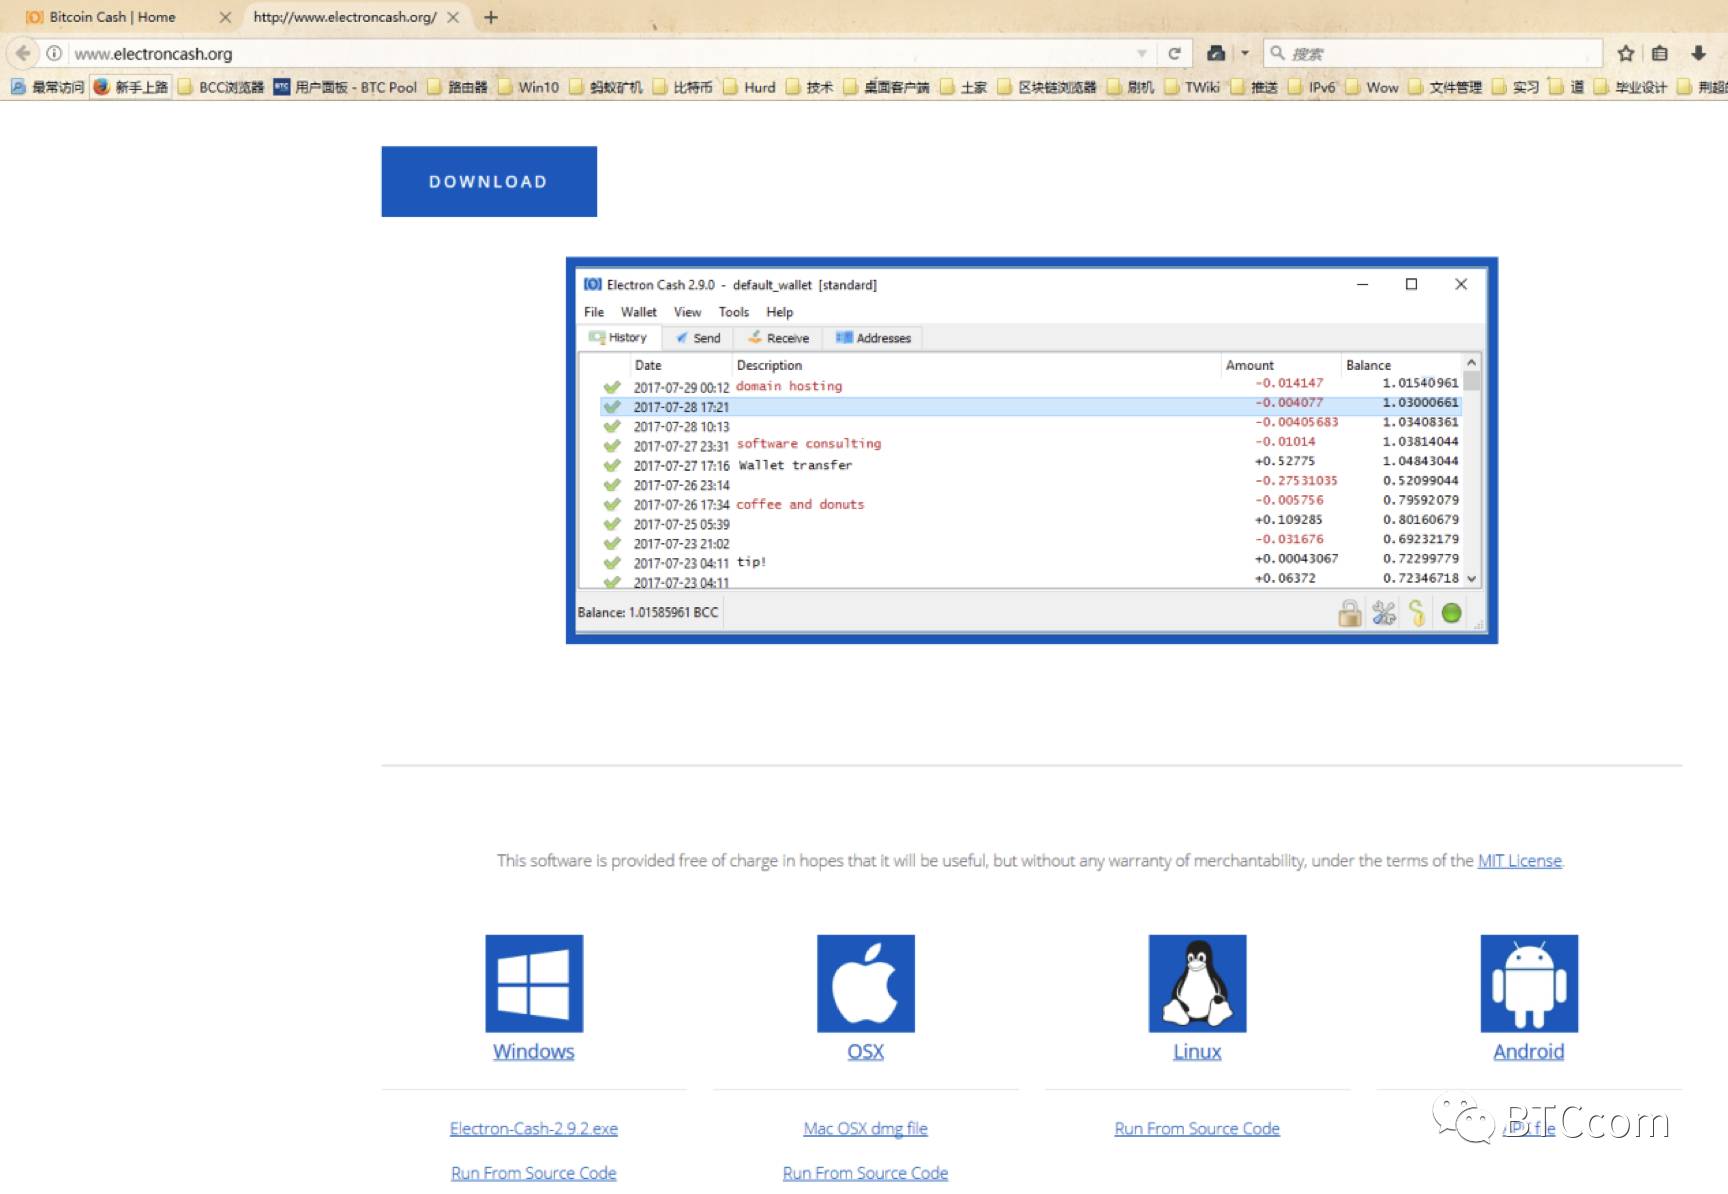The height and width of the screenshot is (1194, 1728).
Task: Open the BCC浏览器 bookmark folder
Action: [x=220, y=87]
